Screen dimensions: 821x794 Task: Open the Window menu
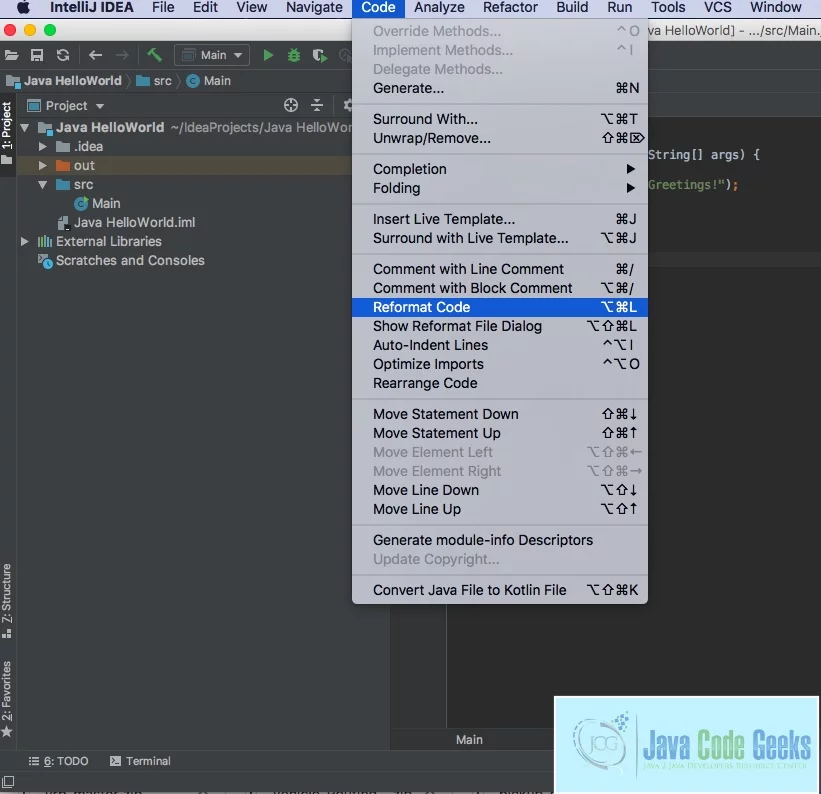pyautogui.click(x=775, y=7)
